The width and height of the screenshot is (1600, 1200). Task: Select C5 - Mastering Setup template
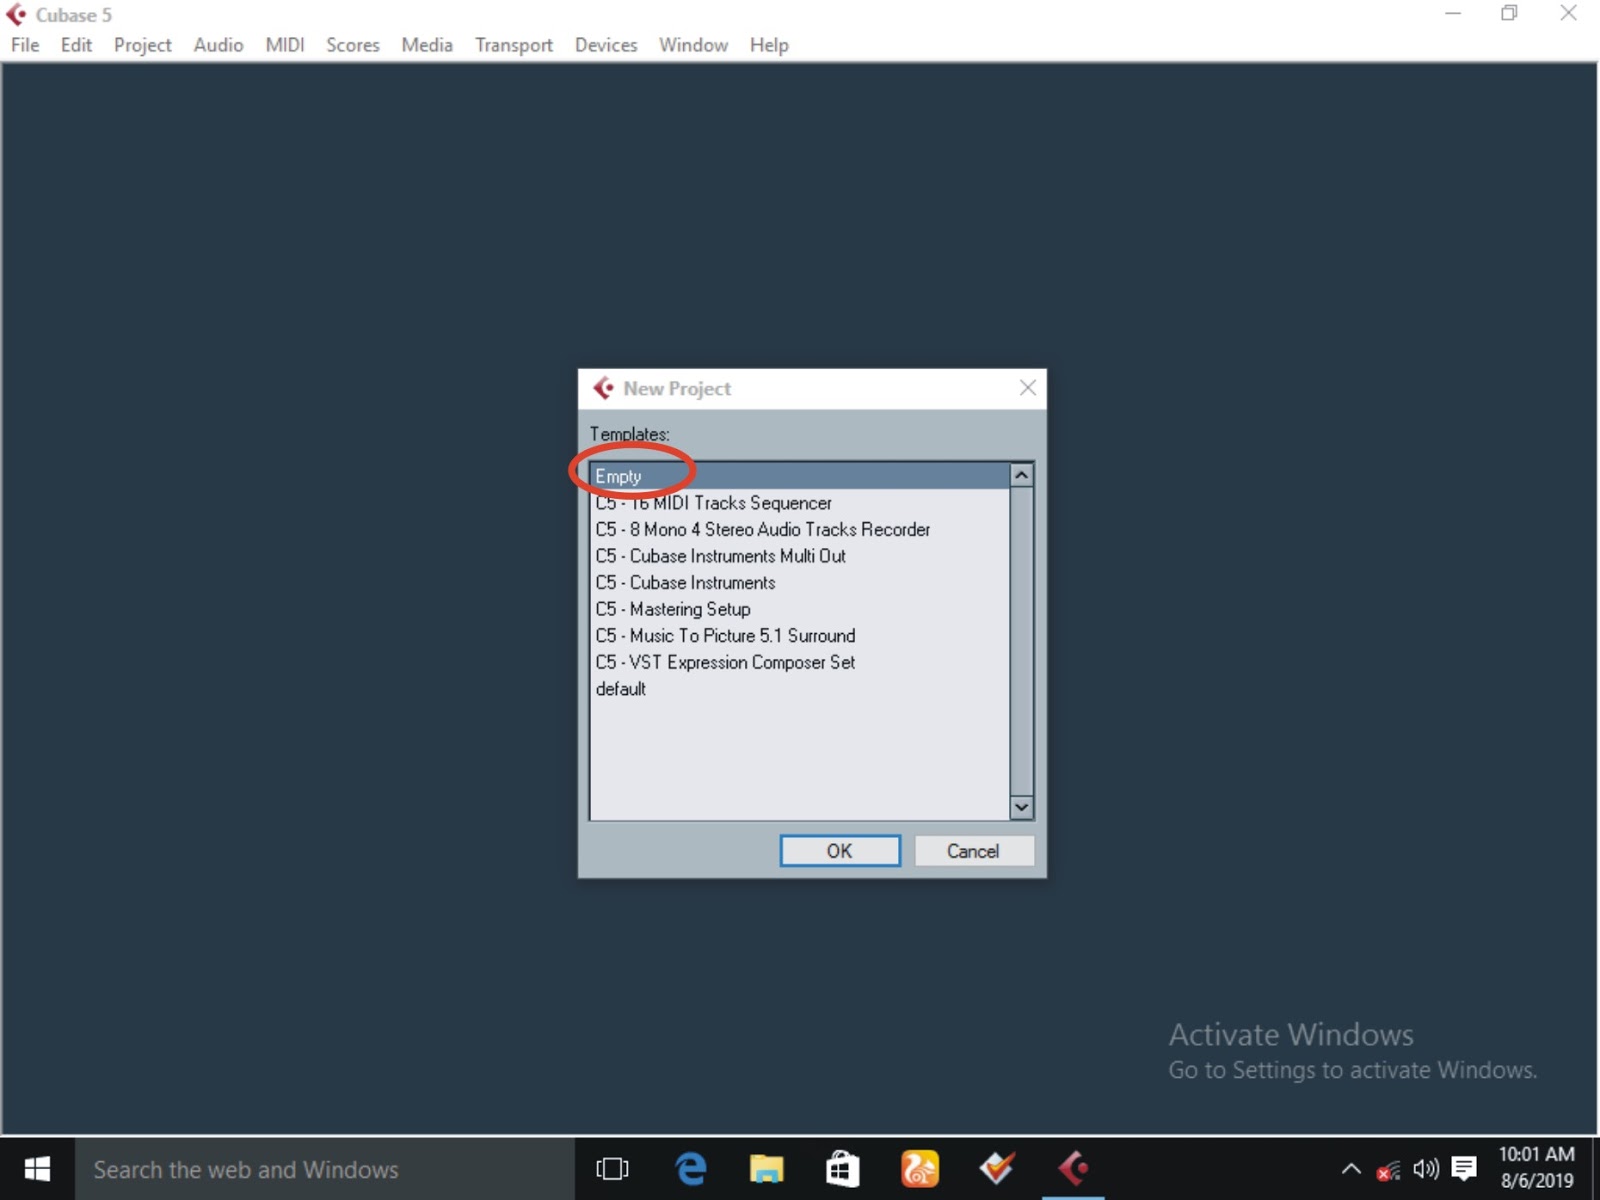[x=800, y=609]
